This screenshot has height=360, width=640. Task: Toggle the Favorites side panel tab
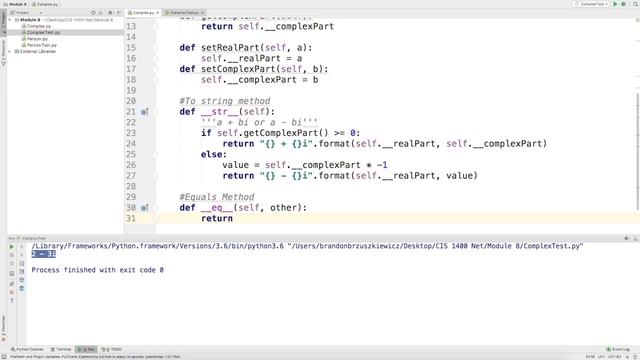tap(3, 329)
